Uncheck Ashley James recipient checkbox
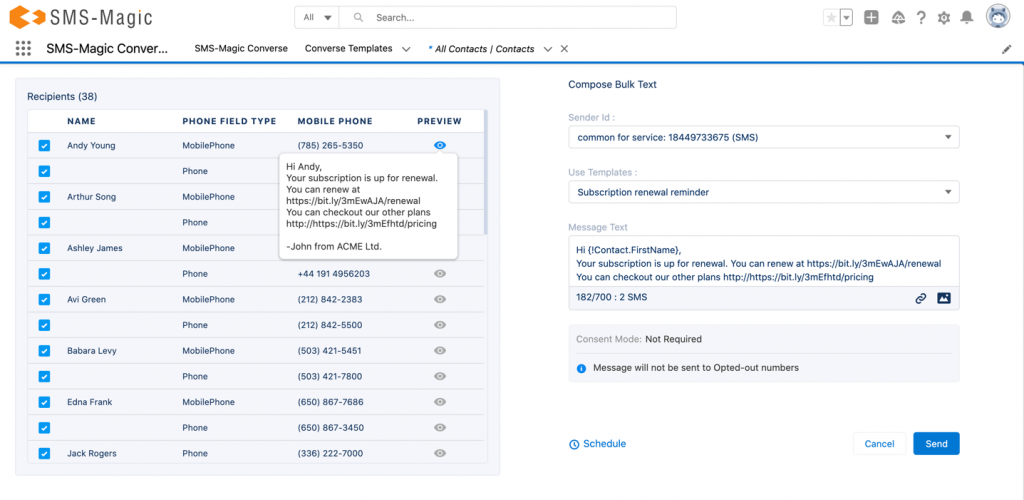The height and width of the screenshot is (500, 1024). [44, 248]
